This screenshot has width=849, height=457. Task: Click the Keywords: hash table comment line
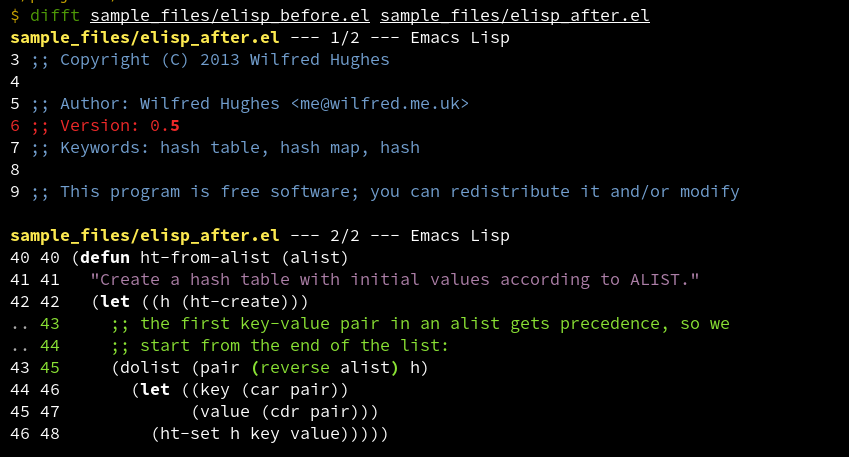tap(225, 148)
